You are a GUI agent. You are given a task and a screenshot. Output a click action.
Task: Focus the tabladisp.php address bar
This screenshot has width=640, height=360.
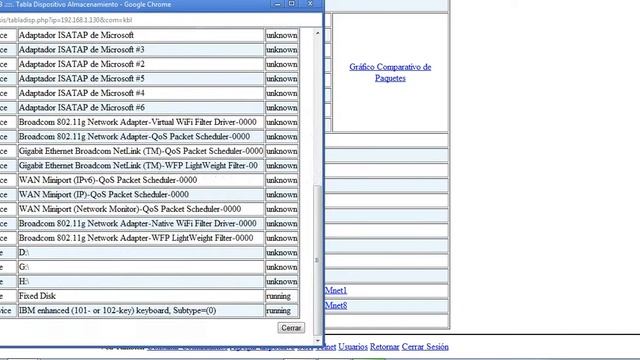[x=159, y=20]
